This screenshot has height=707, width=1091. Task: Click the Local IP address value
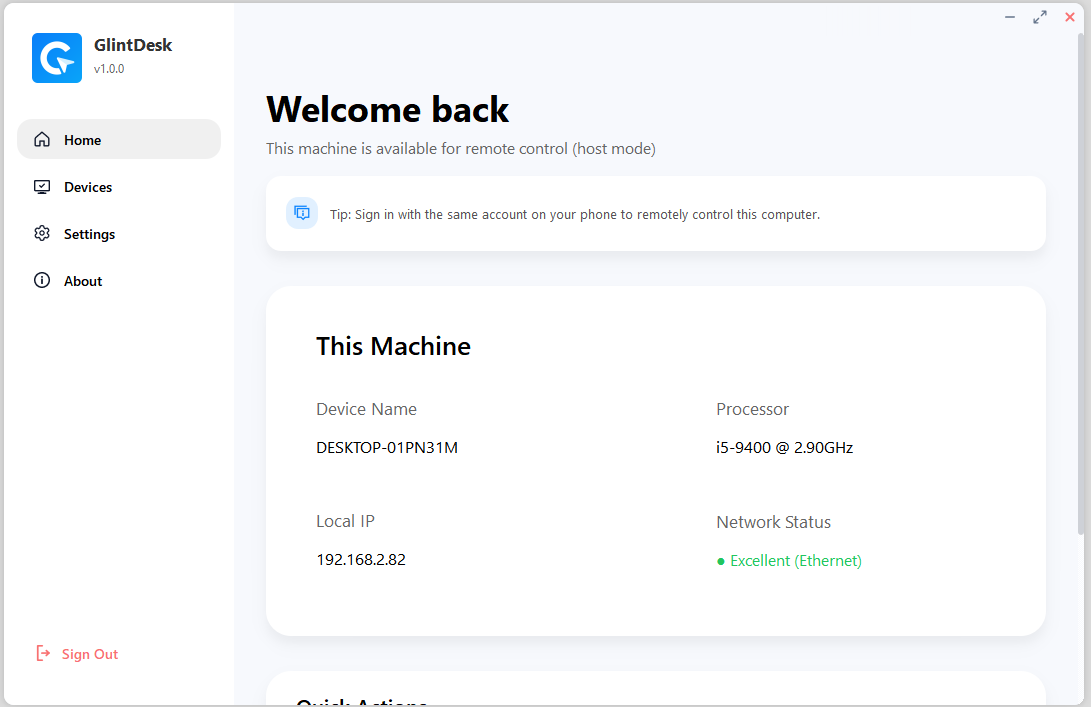[x=361, y=559]
